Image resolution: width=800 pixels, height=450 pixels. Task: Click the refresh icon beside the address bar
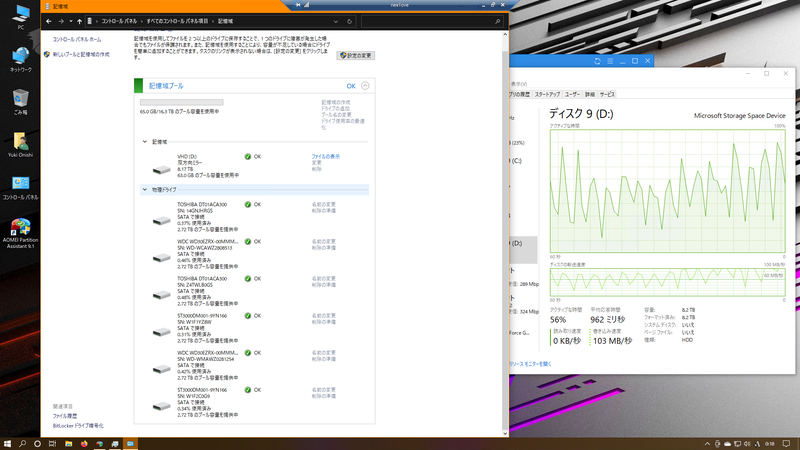[x=347, y=21]
